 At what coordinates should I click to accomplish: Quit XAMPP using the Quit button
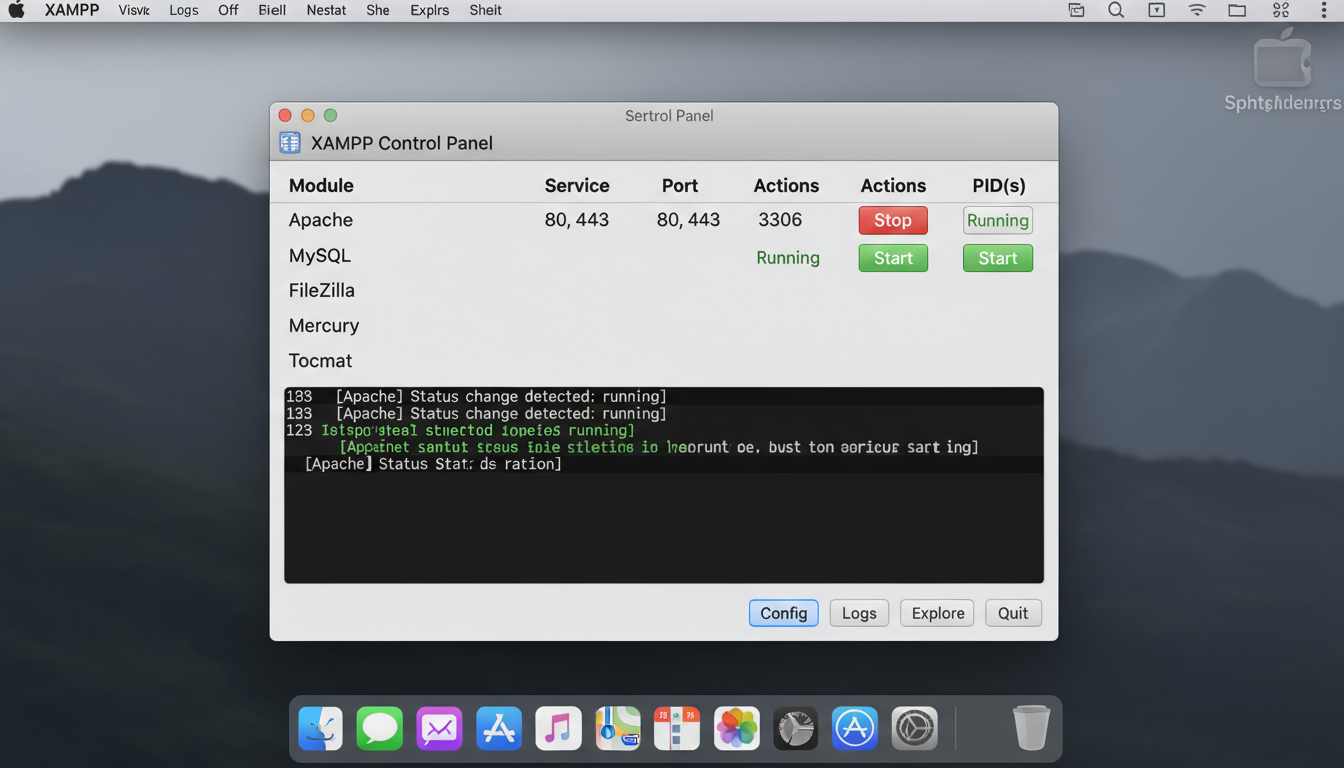(1012, 613)
